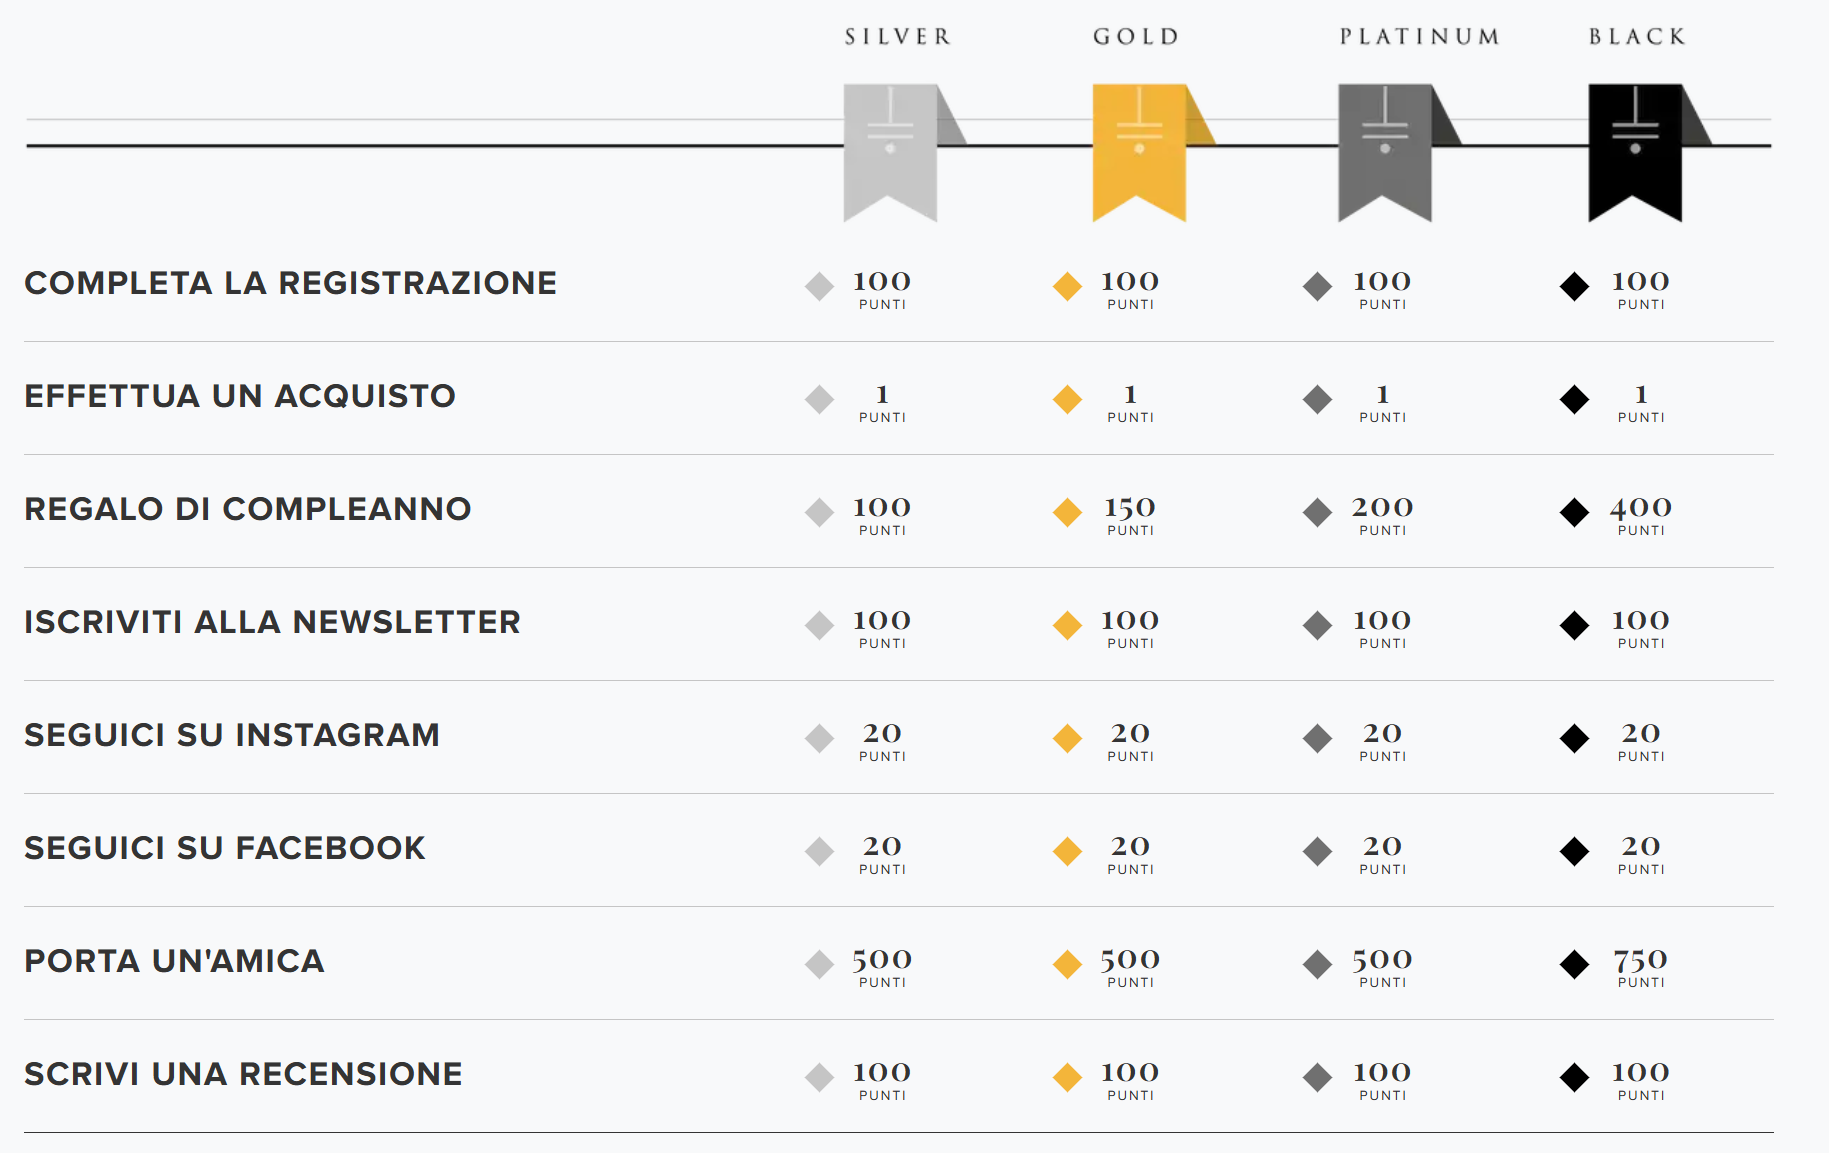The width and height of the screenshot is (1829, 1153).
Task: Click silver diamond in Completa la Registrazione row
Action: (x=819, y=286)
